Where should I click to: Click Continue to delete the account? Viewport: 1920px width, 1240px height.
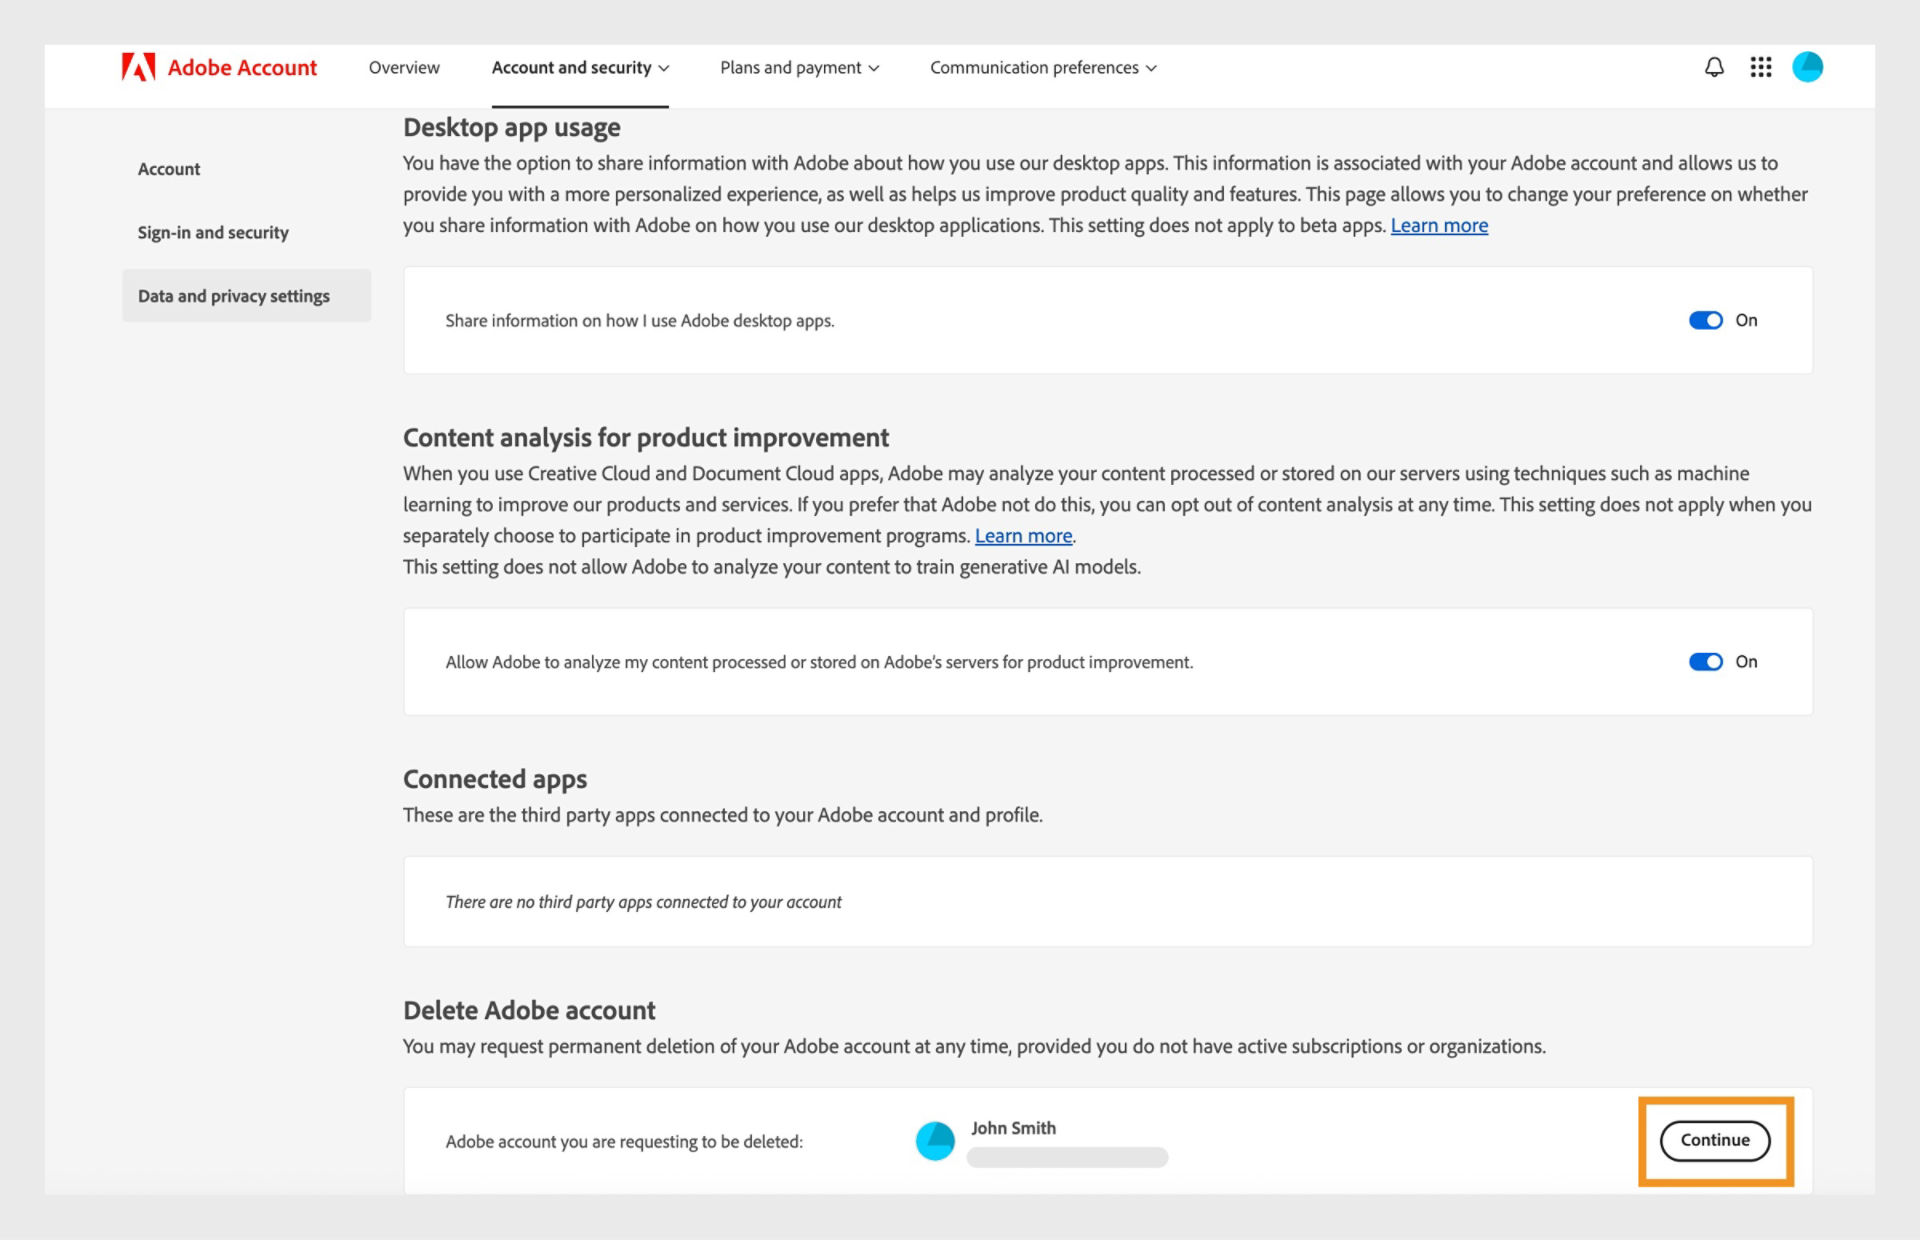1715,1140
